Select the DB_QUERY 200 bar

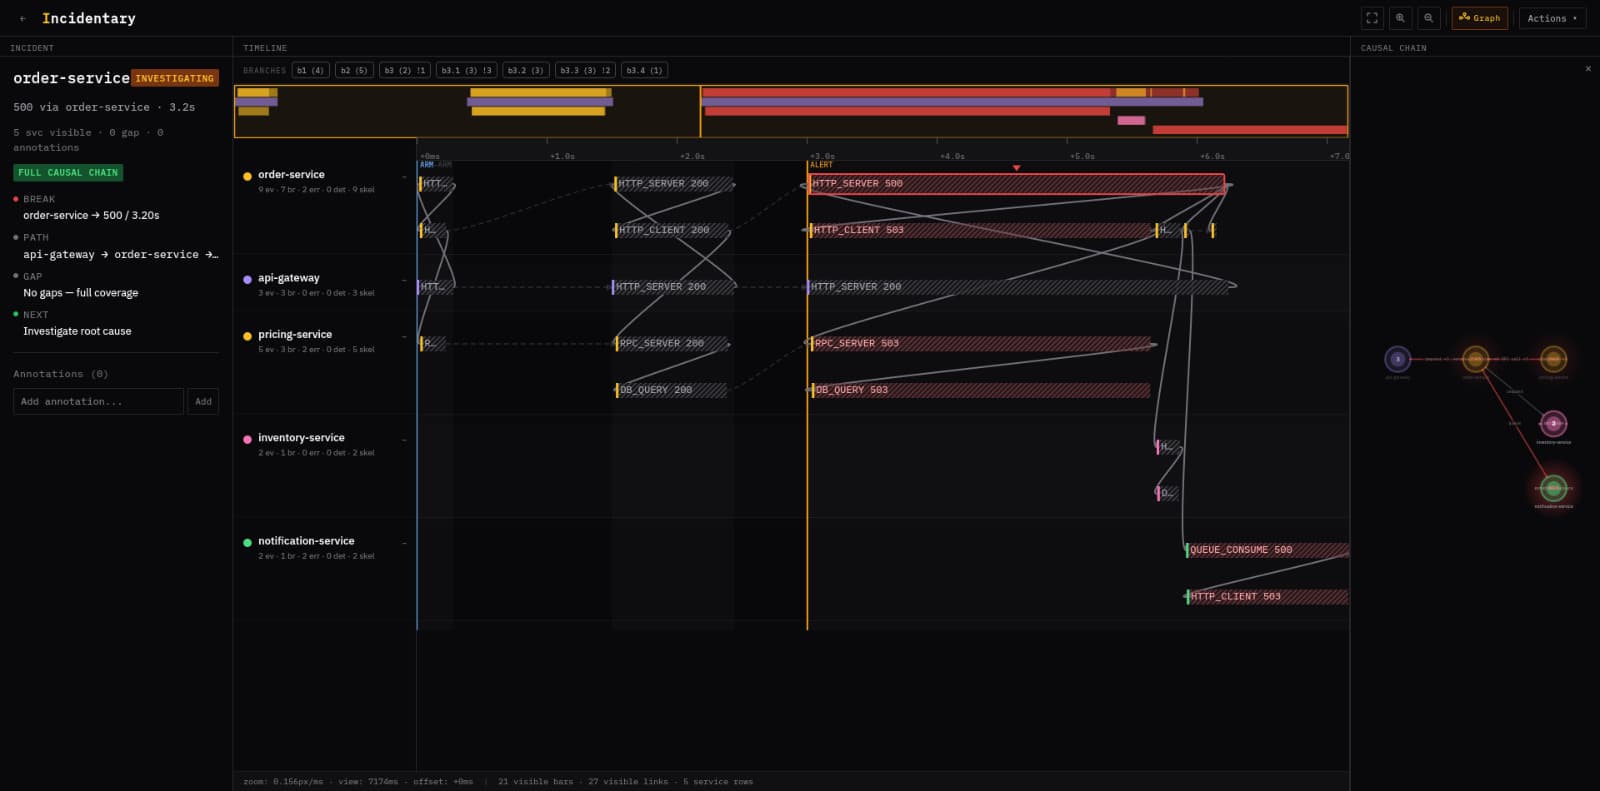pos(671,390)
